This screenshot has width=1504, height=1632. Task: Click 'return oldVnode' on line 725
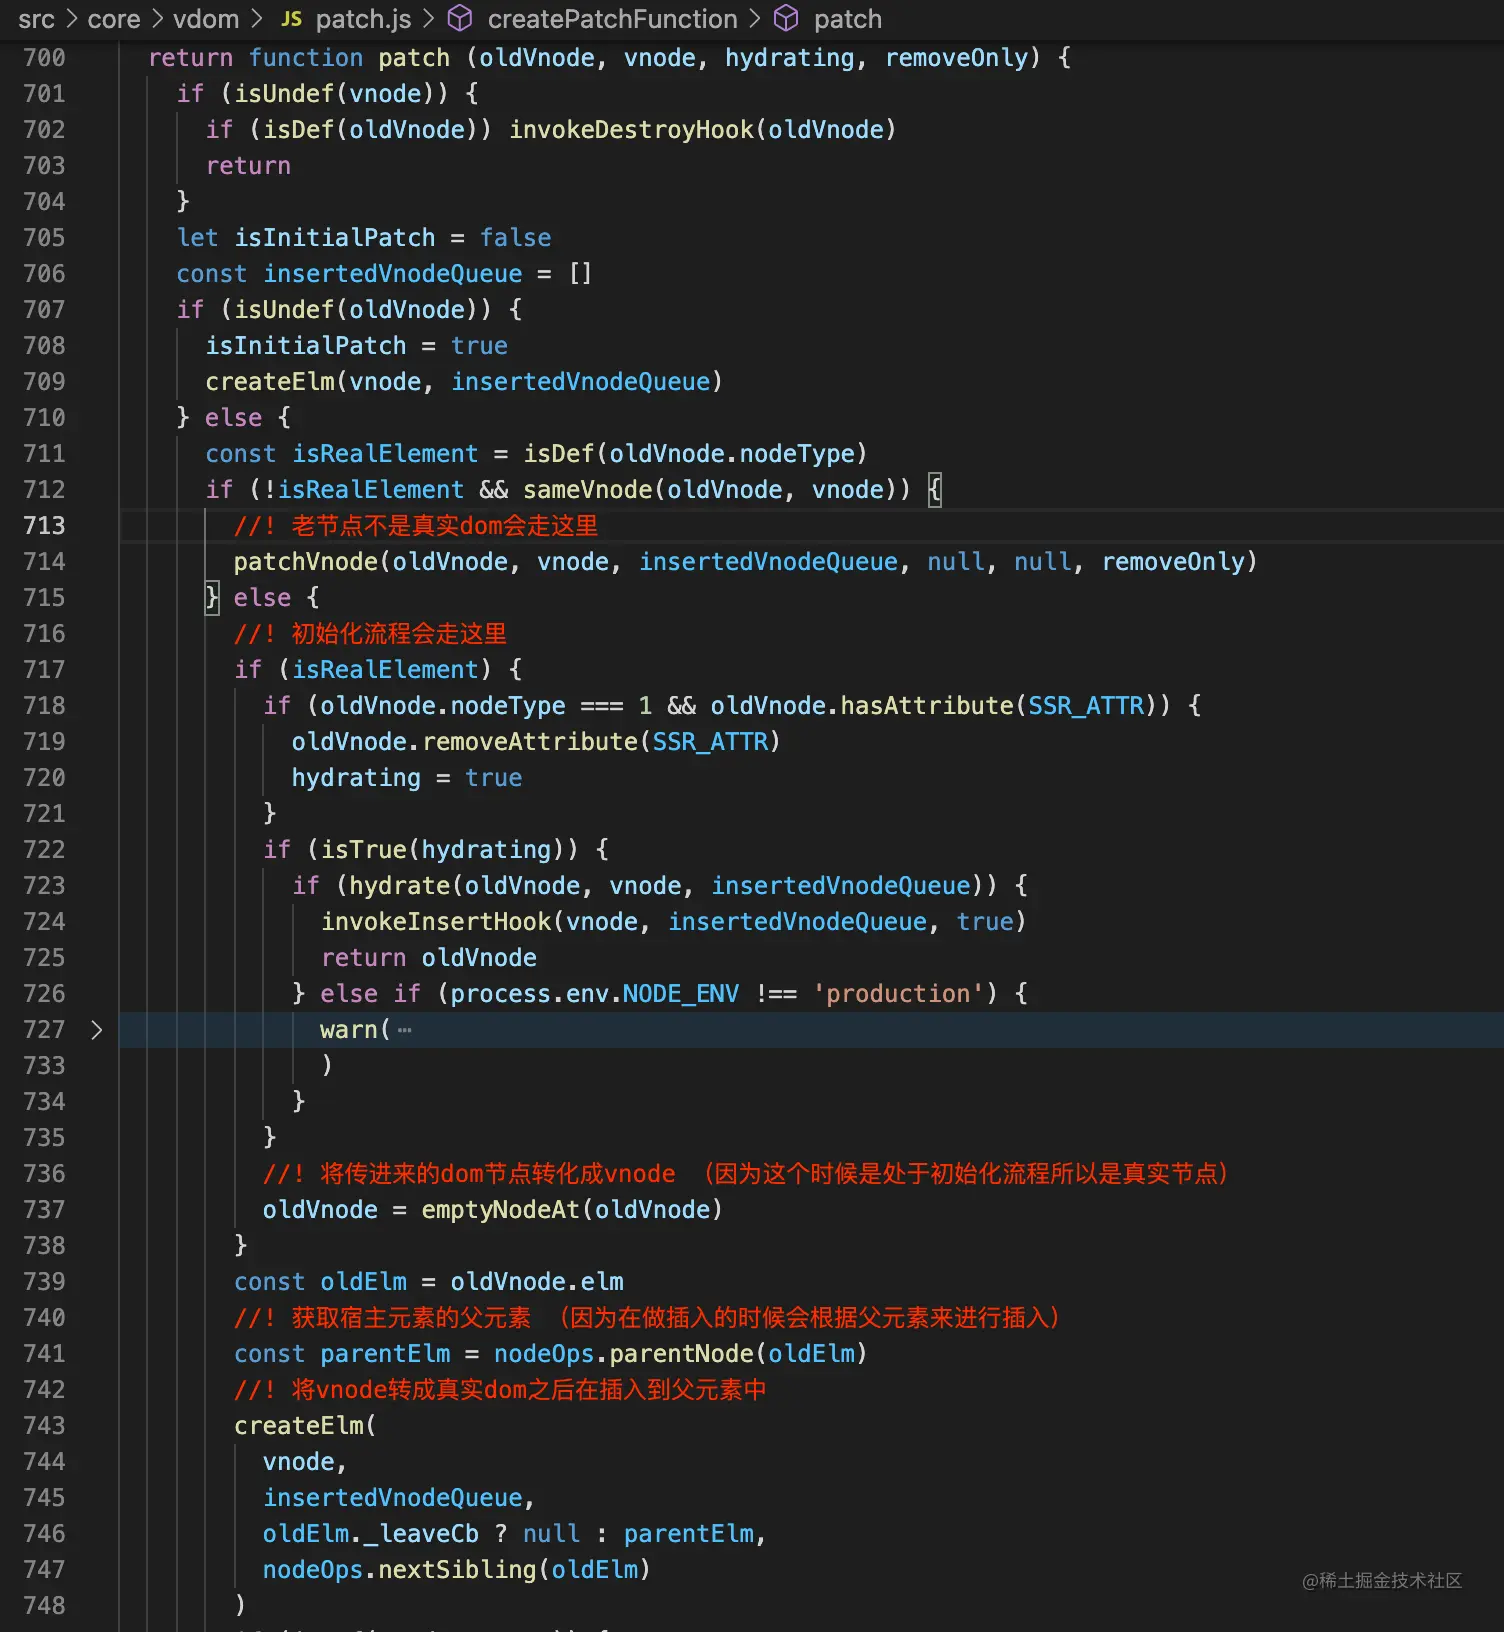(429, 958)
